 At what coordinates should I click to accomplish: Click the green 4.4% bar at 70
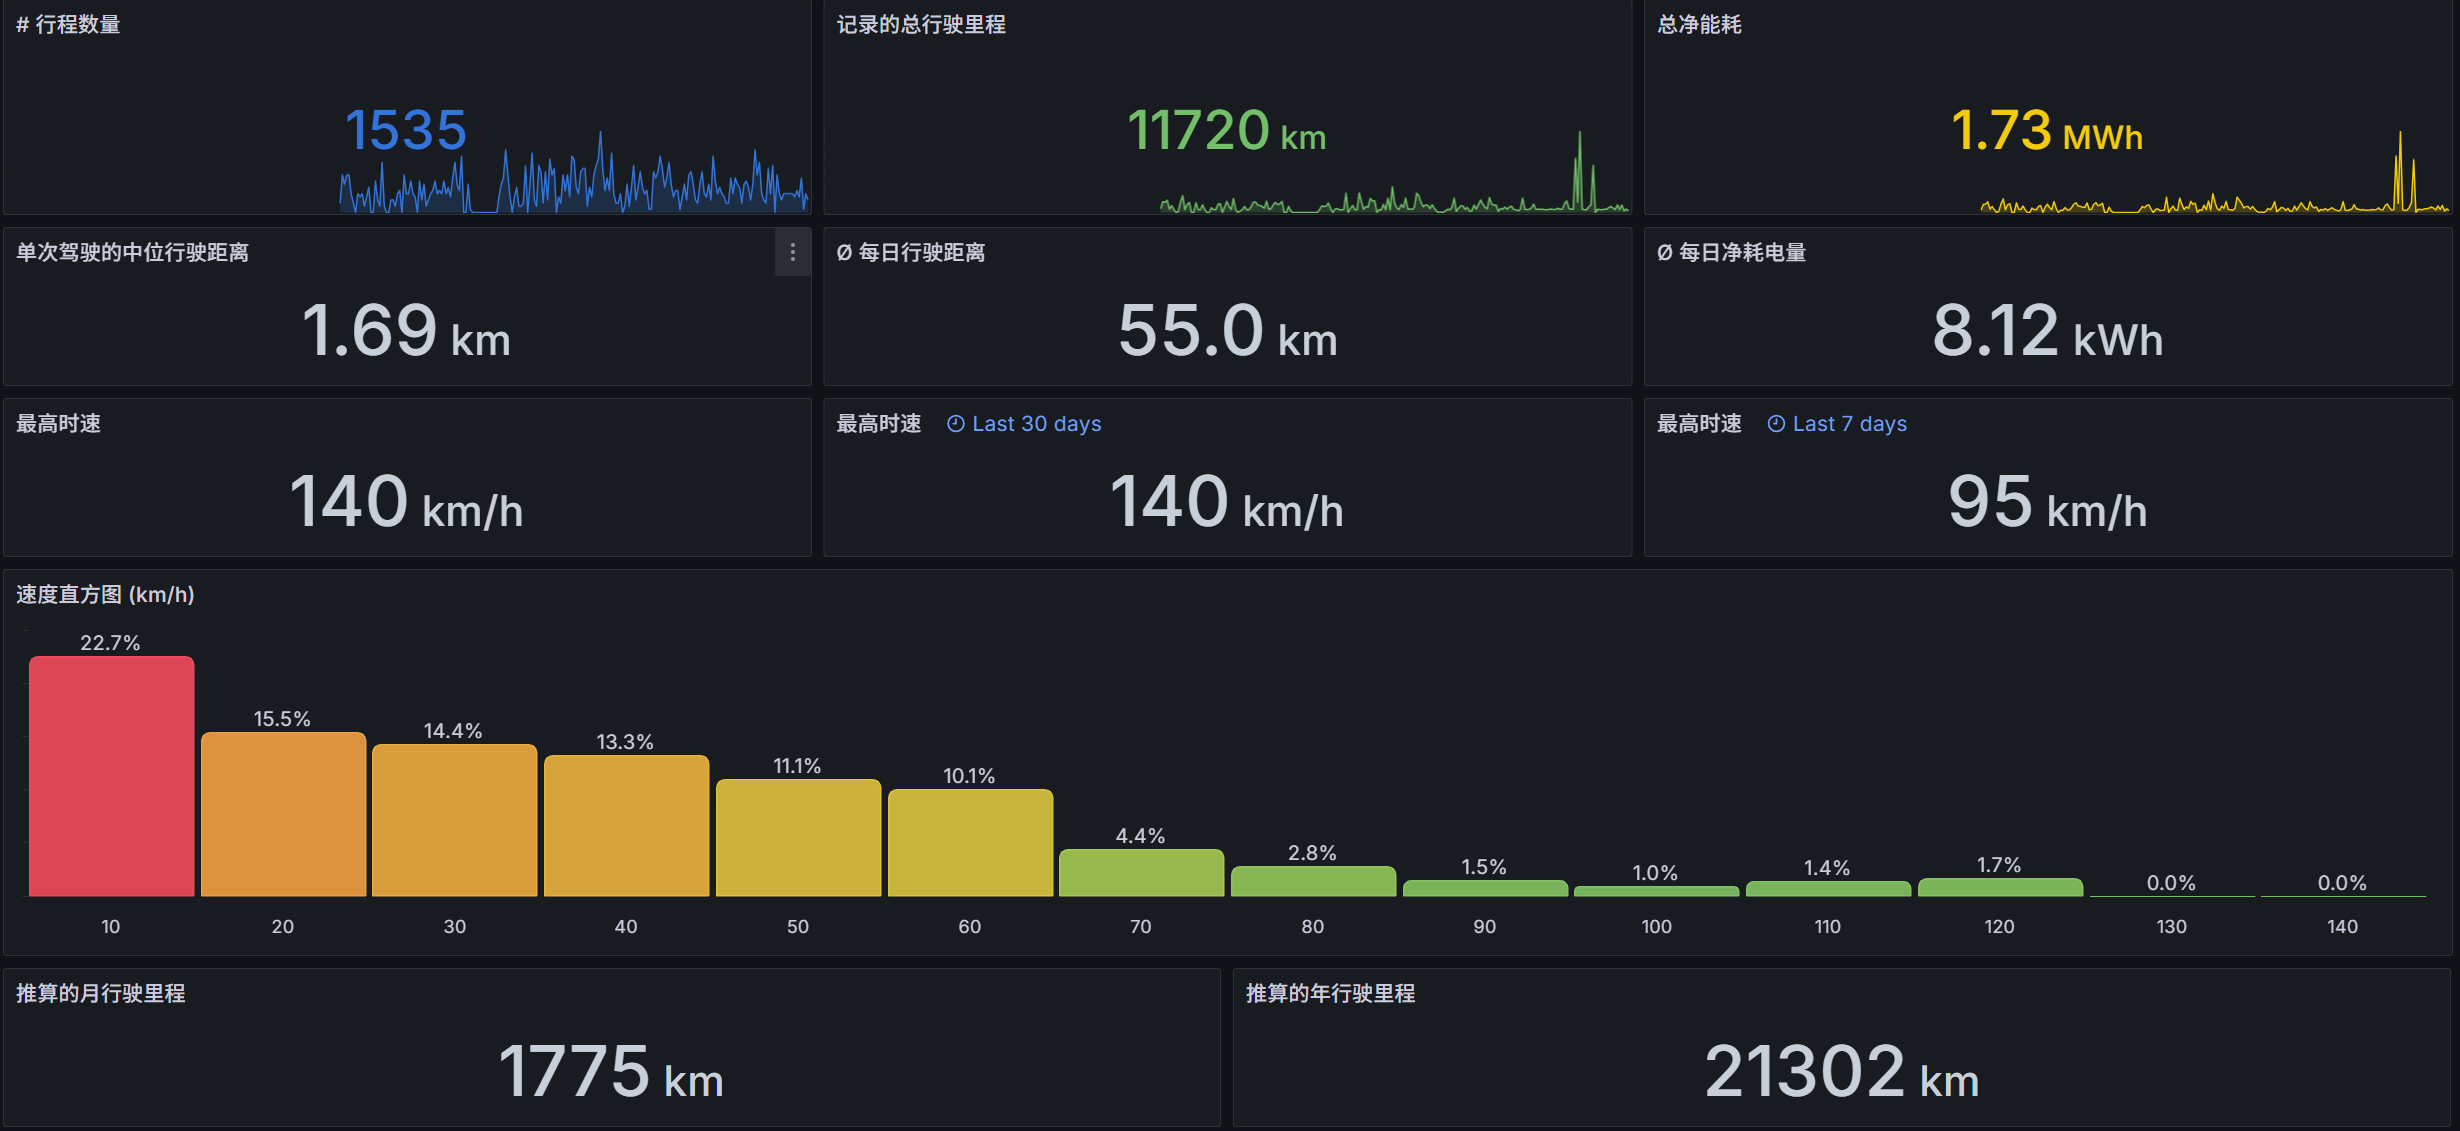1141,872
